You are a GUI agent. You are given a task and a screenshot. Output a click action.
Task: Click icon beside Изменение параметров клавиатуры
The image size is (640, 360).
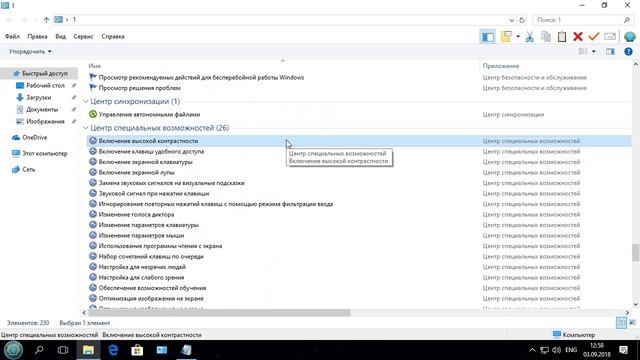pos(93,224)
